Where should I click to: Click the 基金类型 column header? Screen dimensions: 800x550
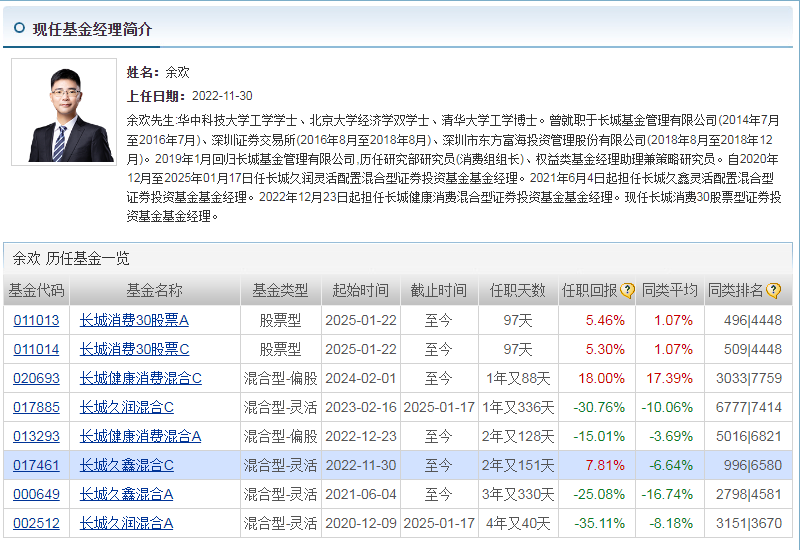tap(281, 290)
